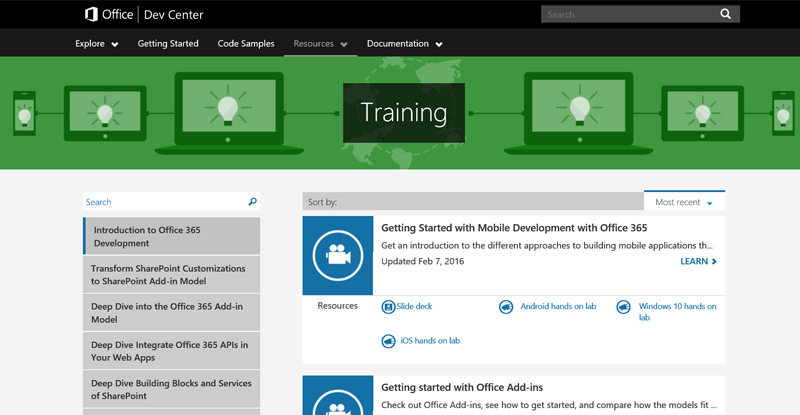Image resolution: width=800 pixels, height=415 pixels.
Task: Expand the Resources menu
Action: click(x=320, y=44)
